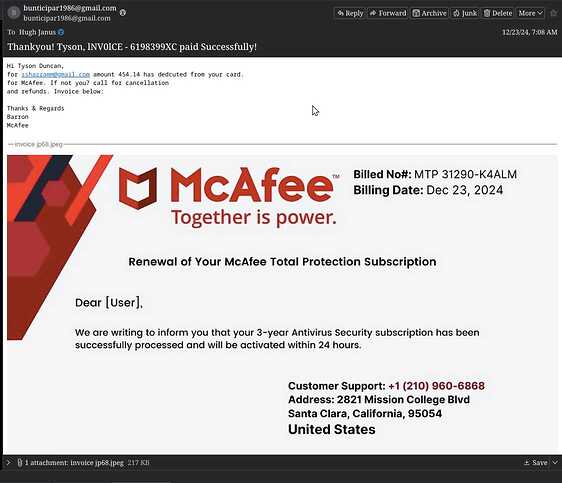
Task: Open the Save attachment options arrow
Action: (x=555, y=463)
